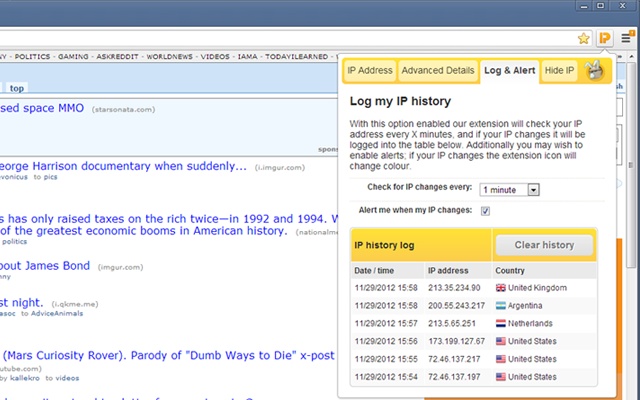This screenshot has height=400, width=640.
Task: Click the rabbit mascot logo in popup
Action: (x=593, y=70)
